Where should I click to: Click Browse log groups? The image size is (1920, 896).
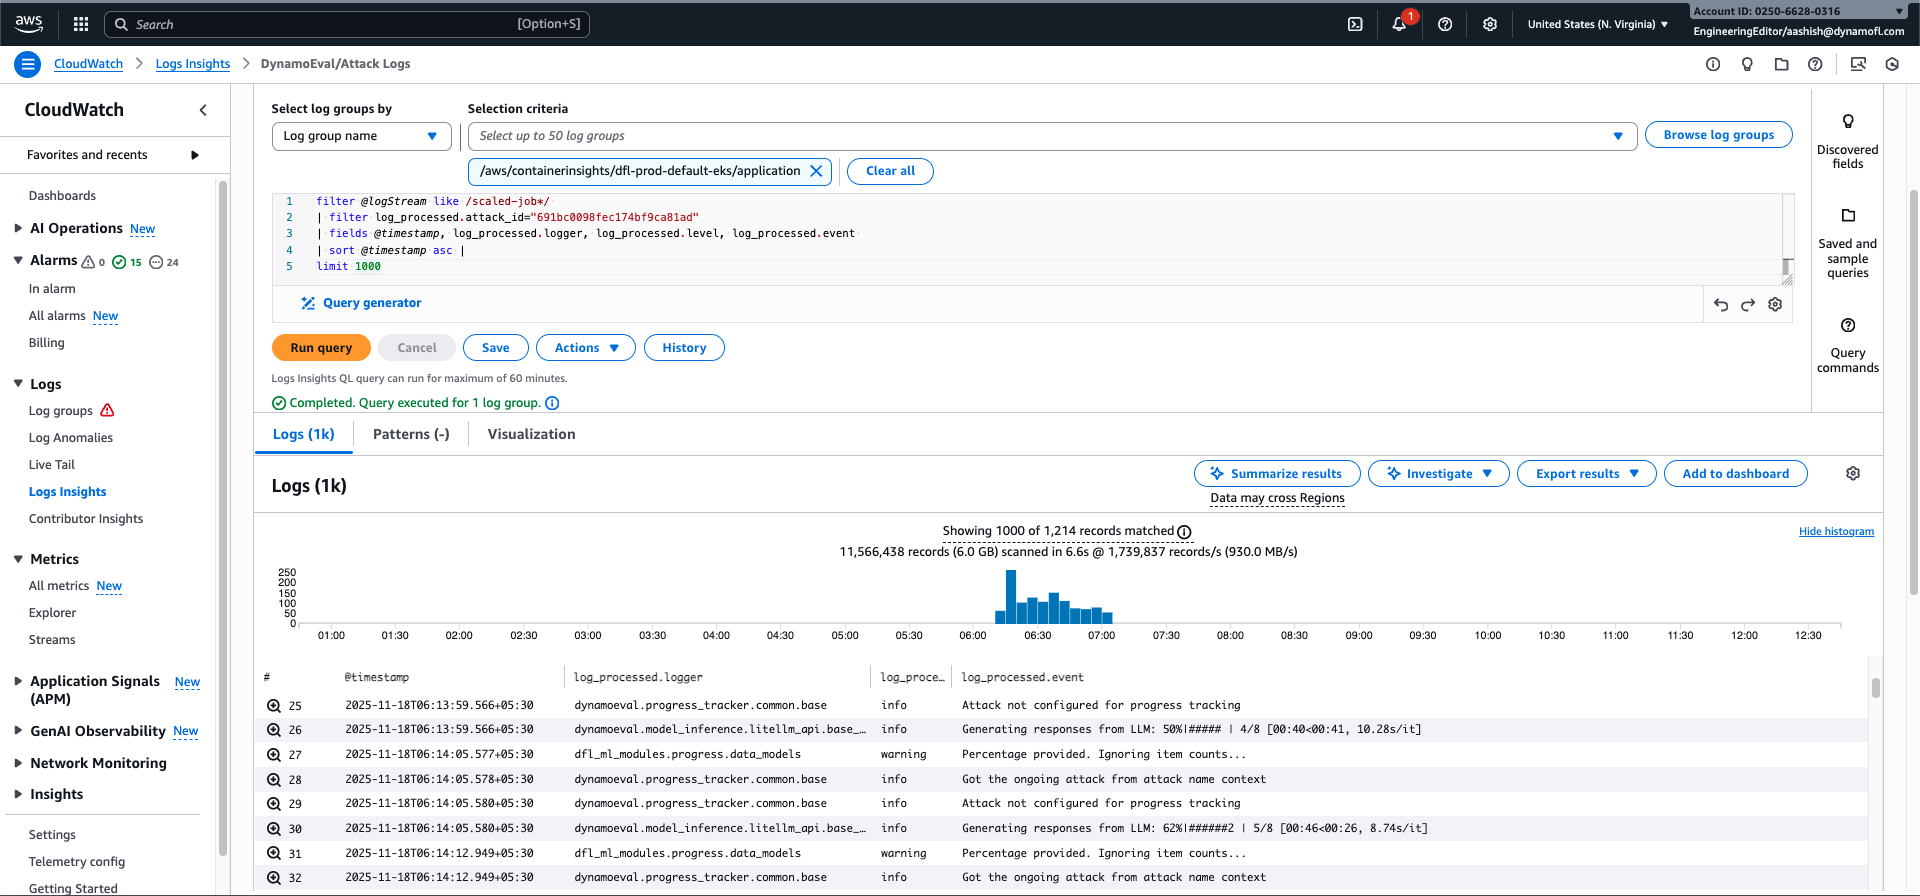click(x=1719, y=135)
